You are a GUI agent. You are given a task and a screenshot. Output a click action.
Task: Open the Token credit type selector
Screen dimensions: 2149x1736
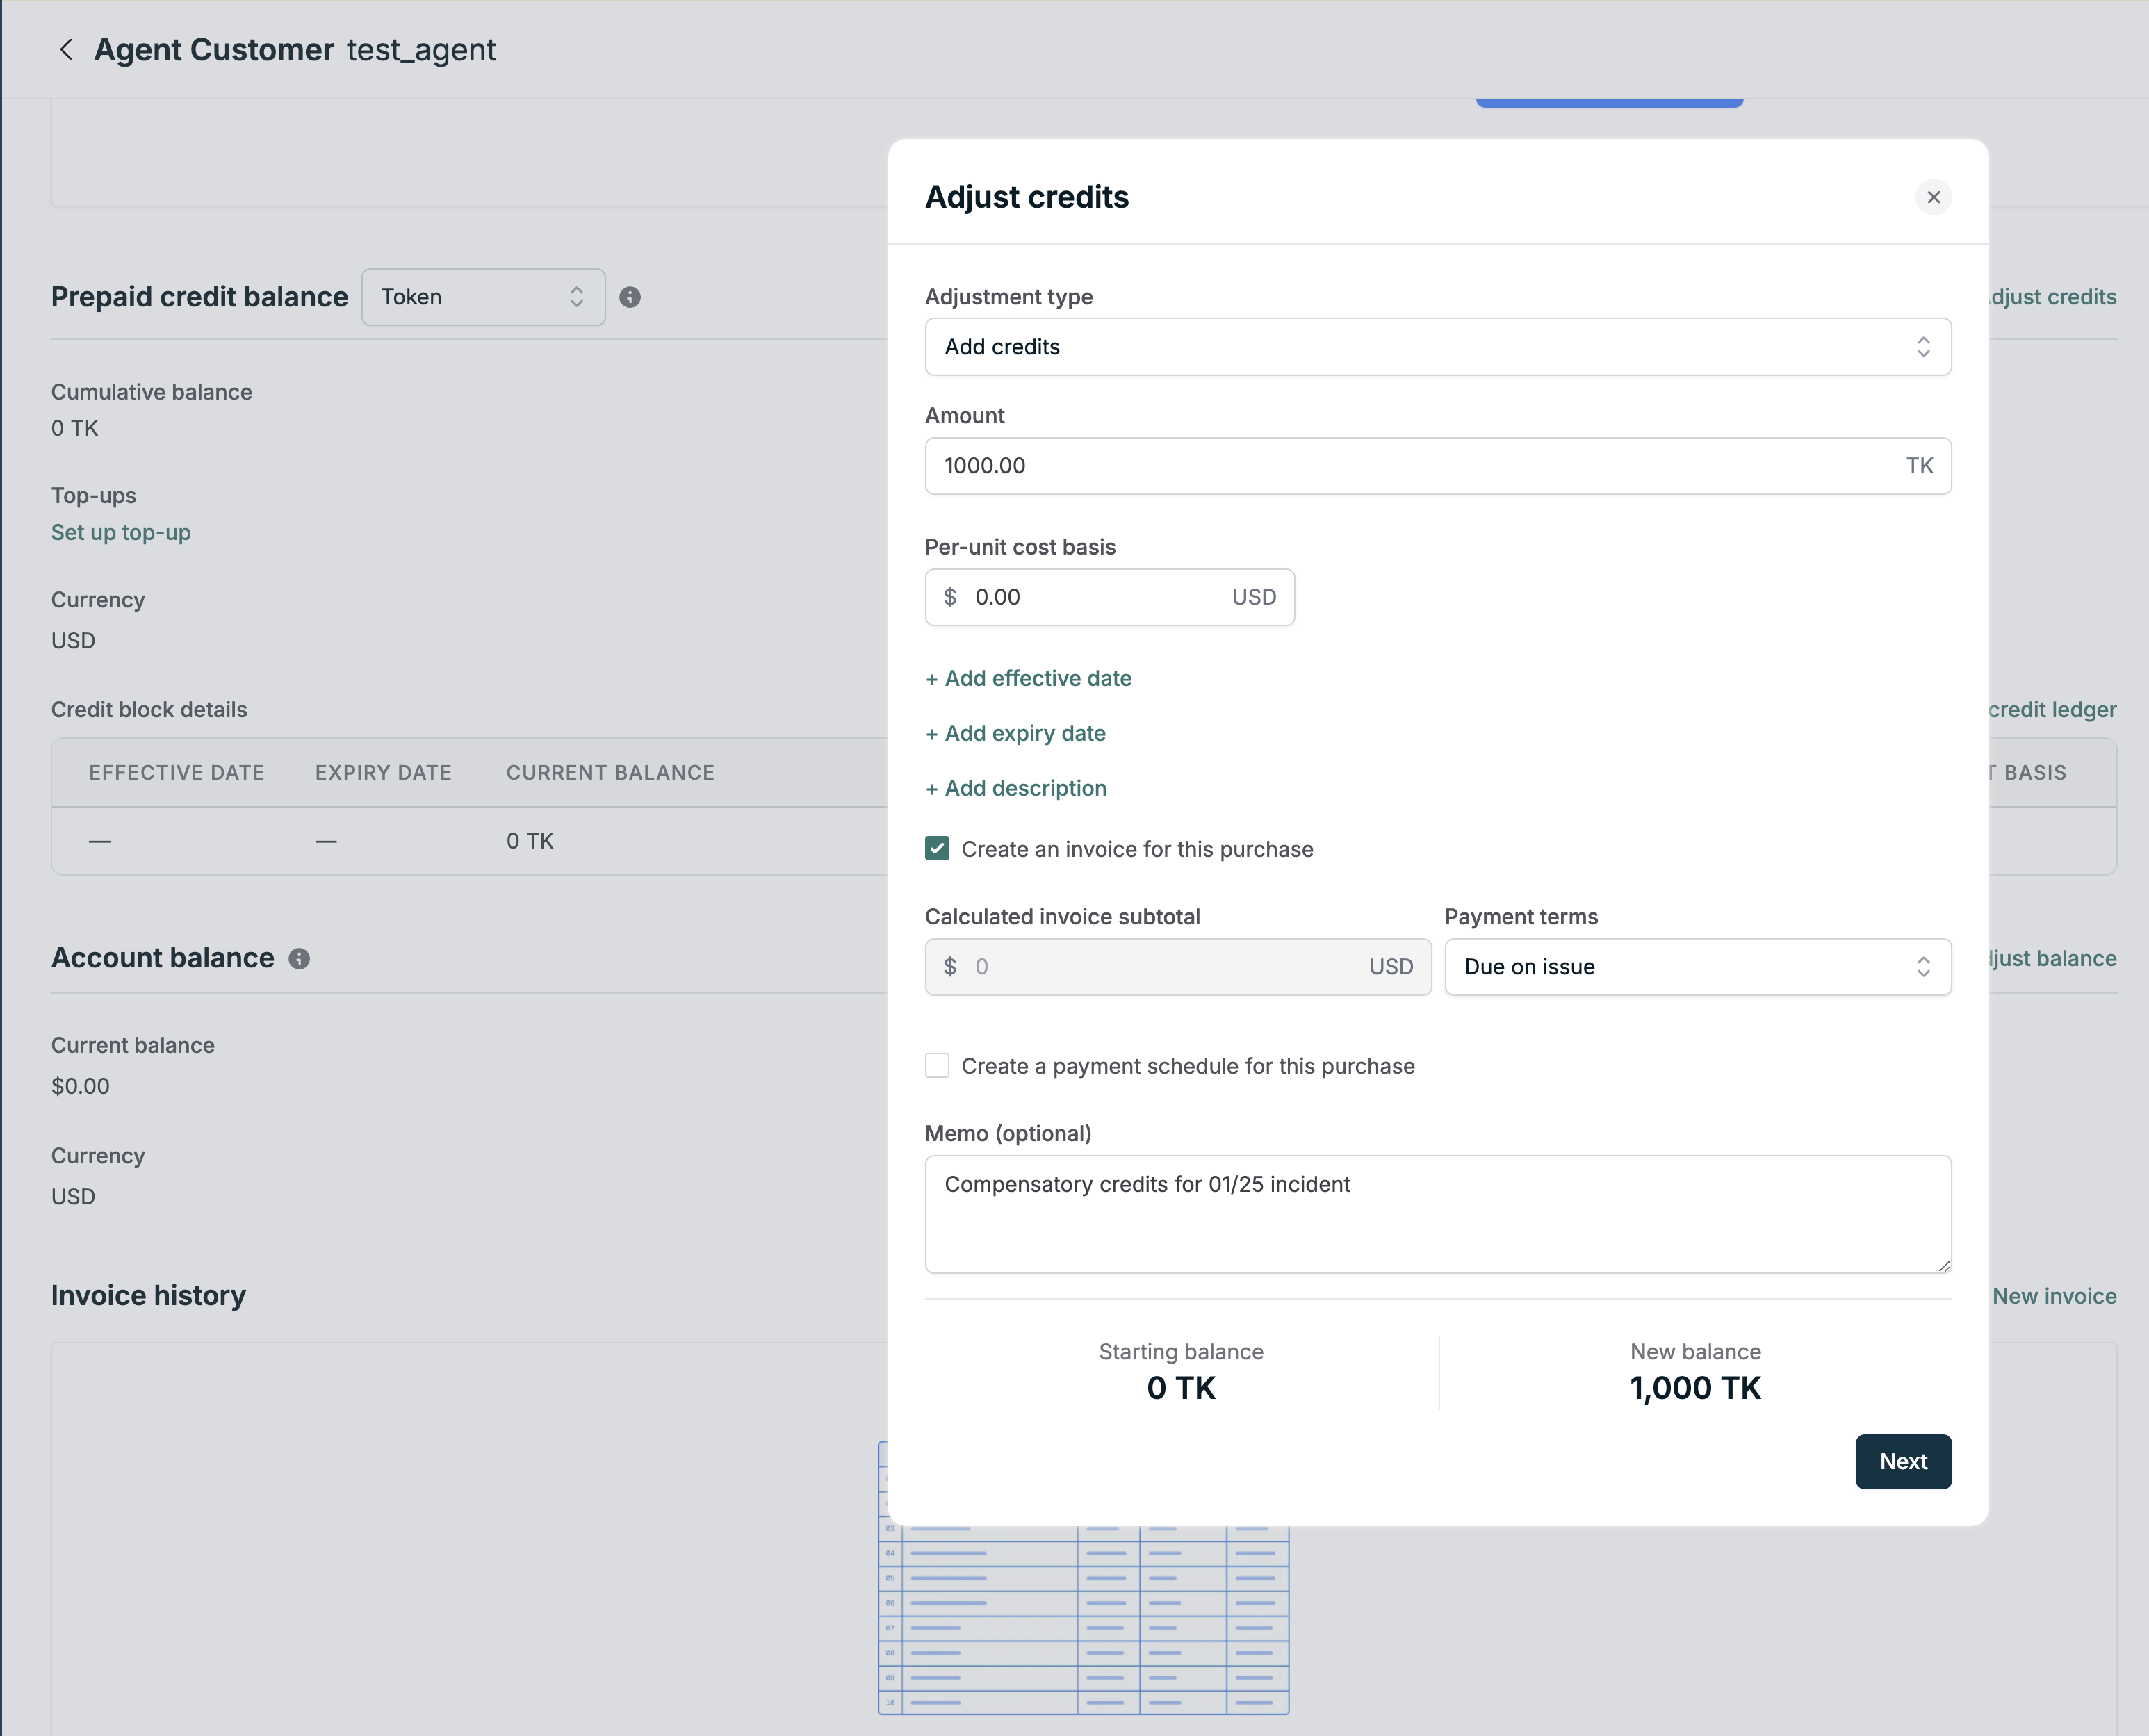click(x=483, y=297)
